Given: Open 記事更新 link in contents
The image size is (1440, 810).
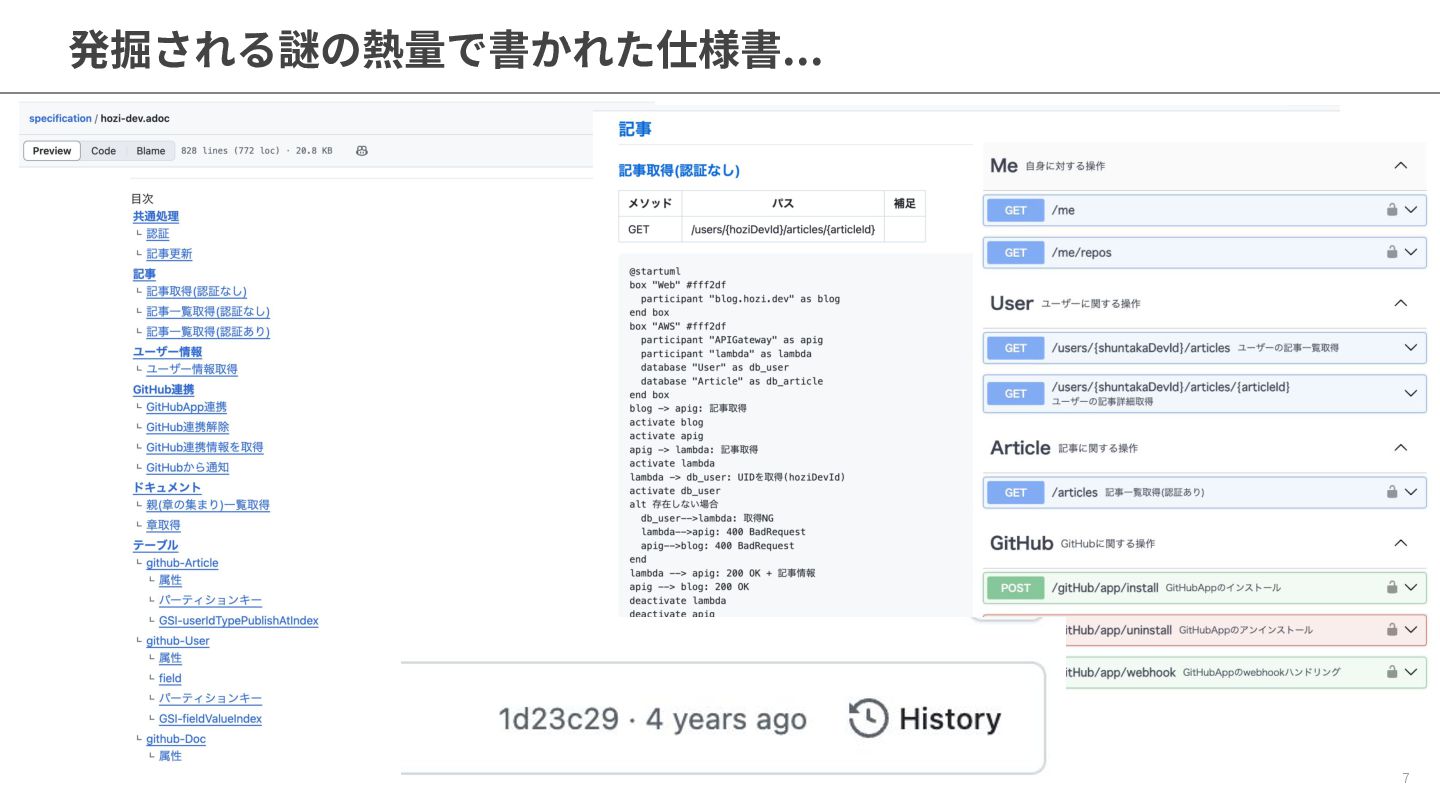Looking at the screenshot, I should tap(169, 254).
